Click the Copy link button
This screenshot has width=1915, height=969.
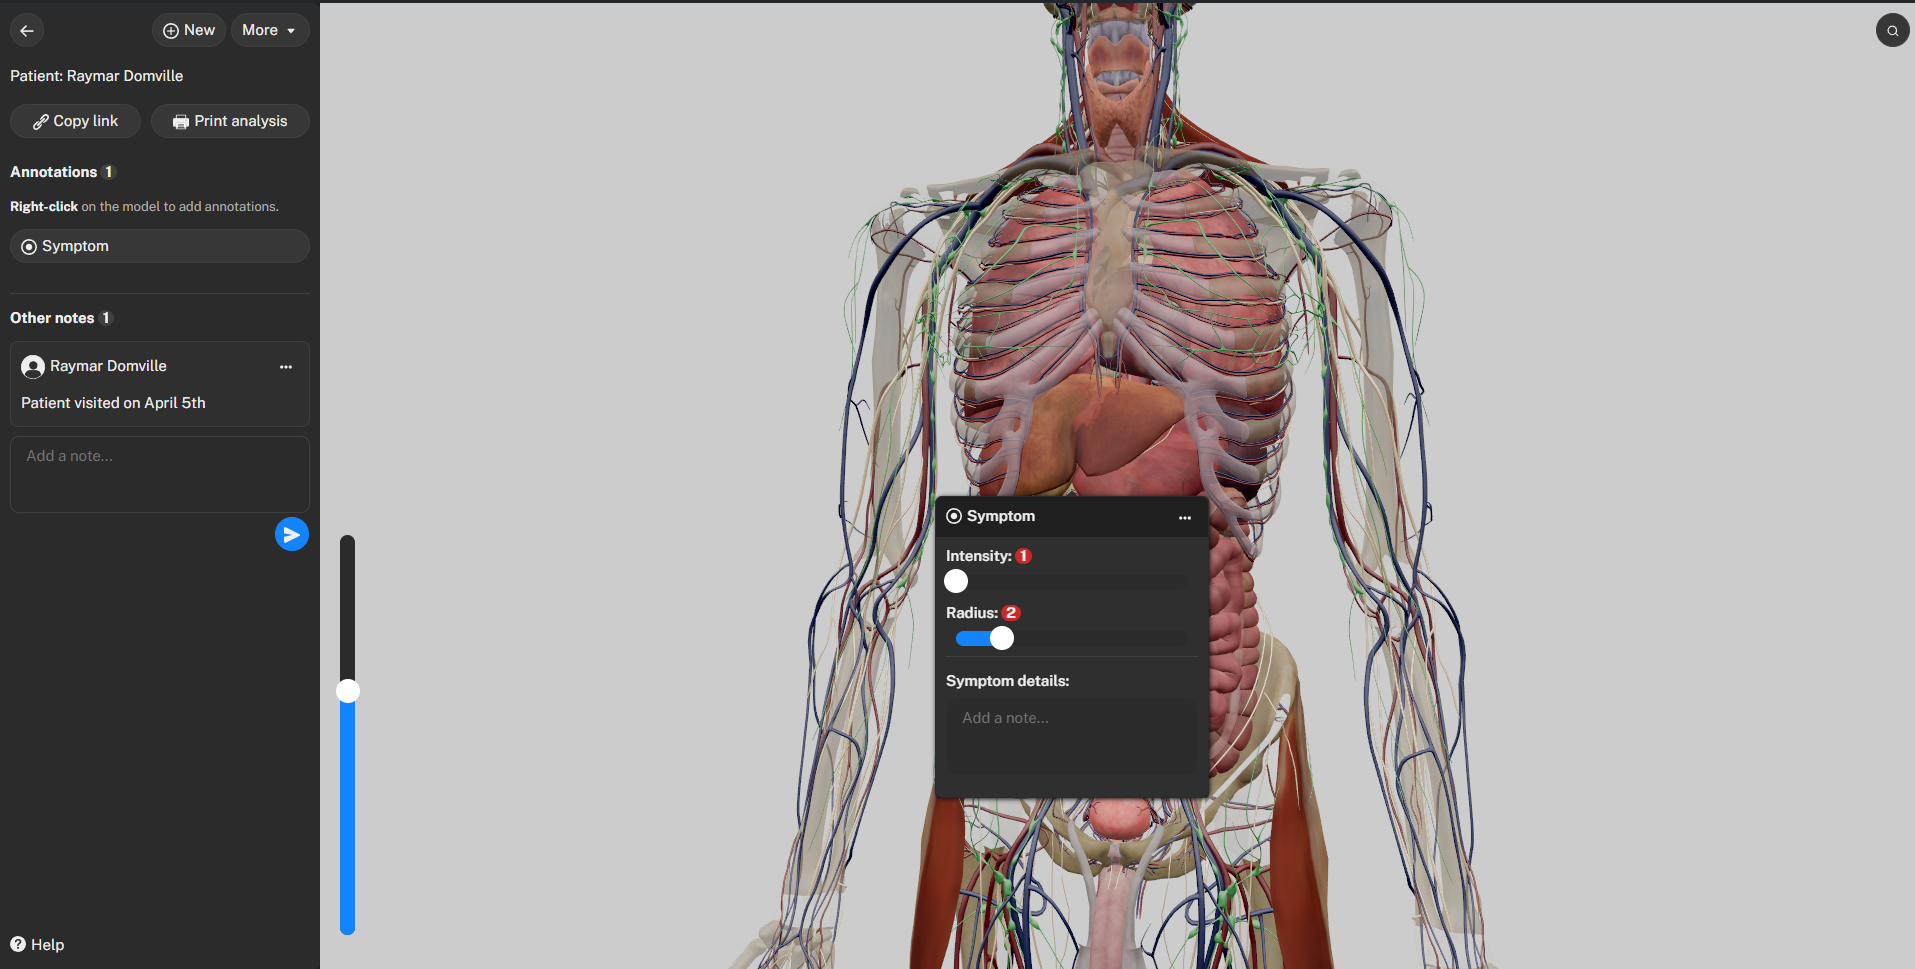tap(75, 121)
